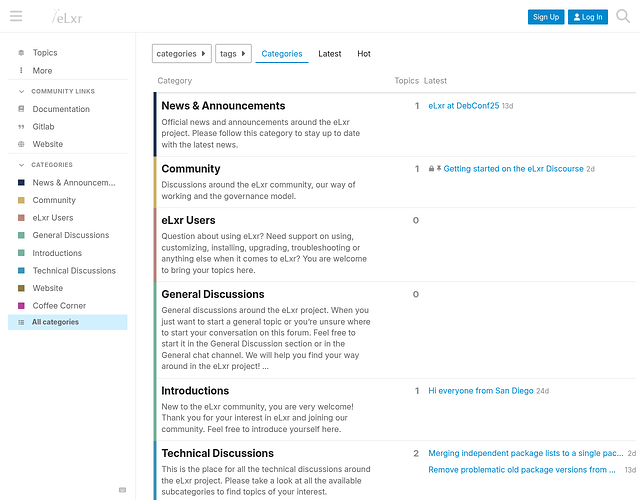
Task: Click the Documentation book icon in sidebar
Action: coord(21,109)
